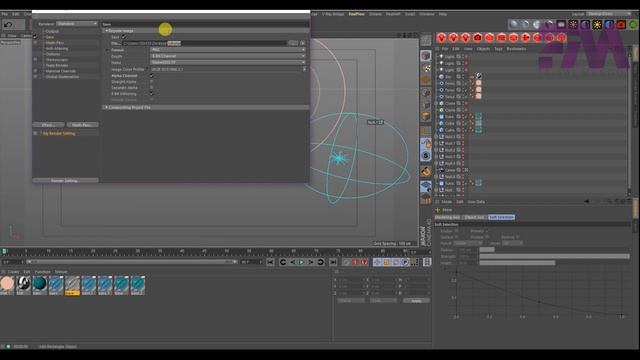Open the Tags menu in the Object Manager
The width and height of the screenshot is (640, 360).
pyautogui.click(x=498, y=49)
